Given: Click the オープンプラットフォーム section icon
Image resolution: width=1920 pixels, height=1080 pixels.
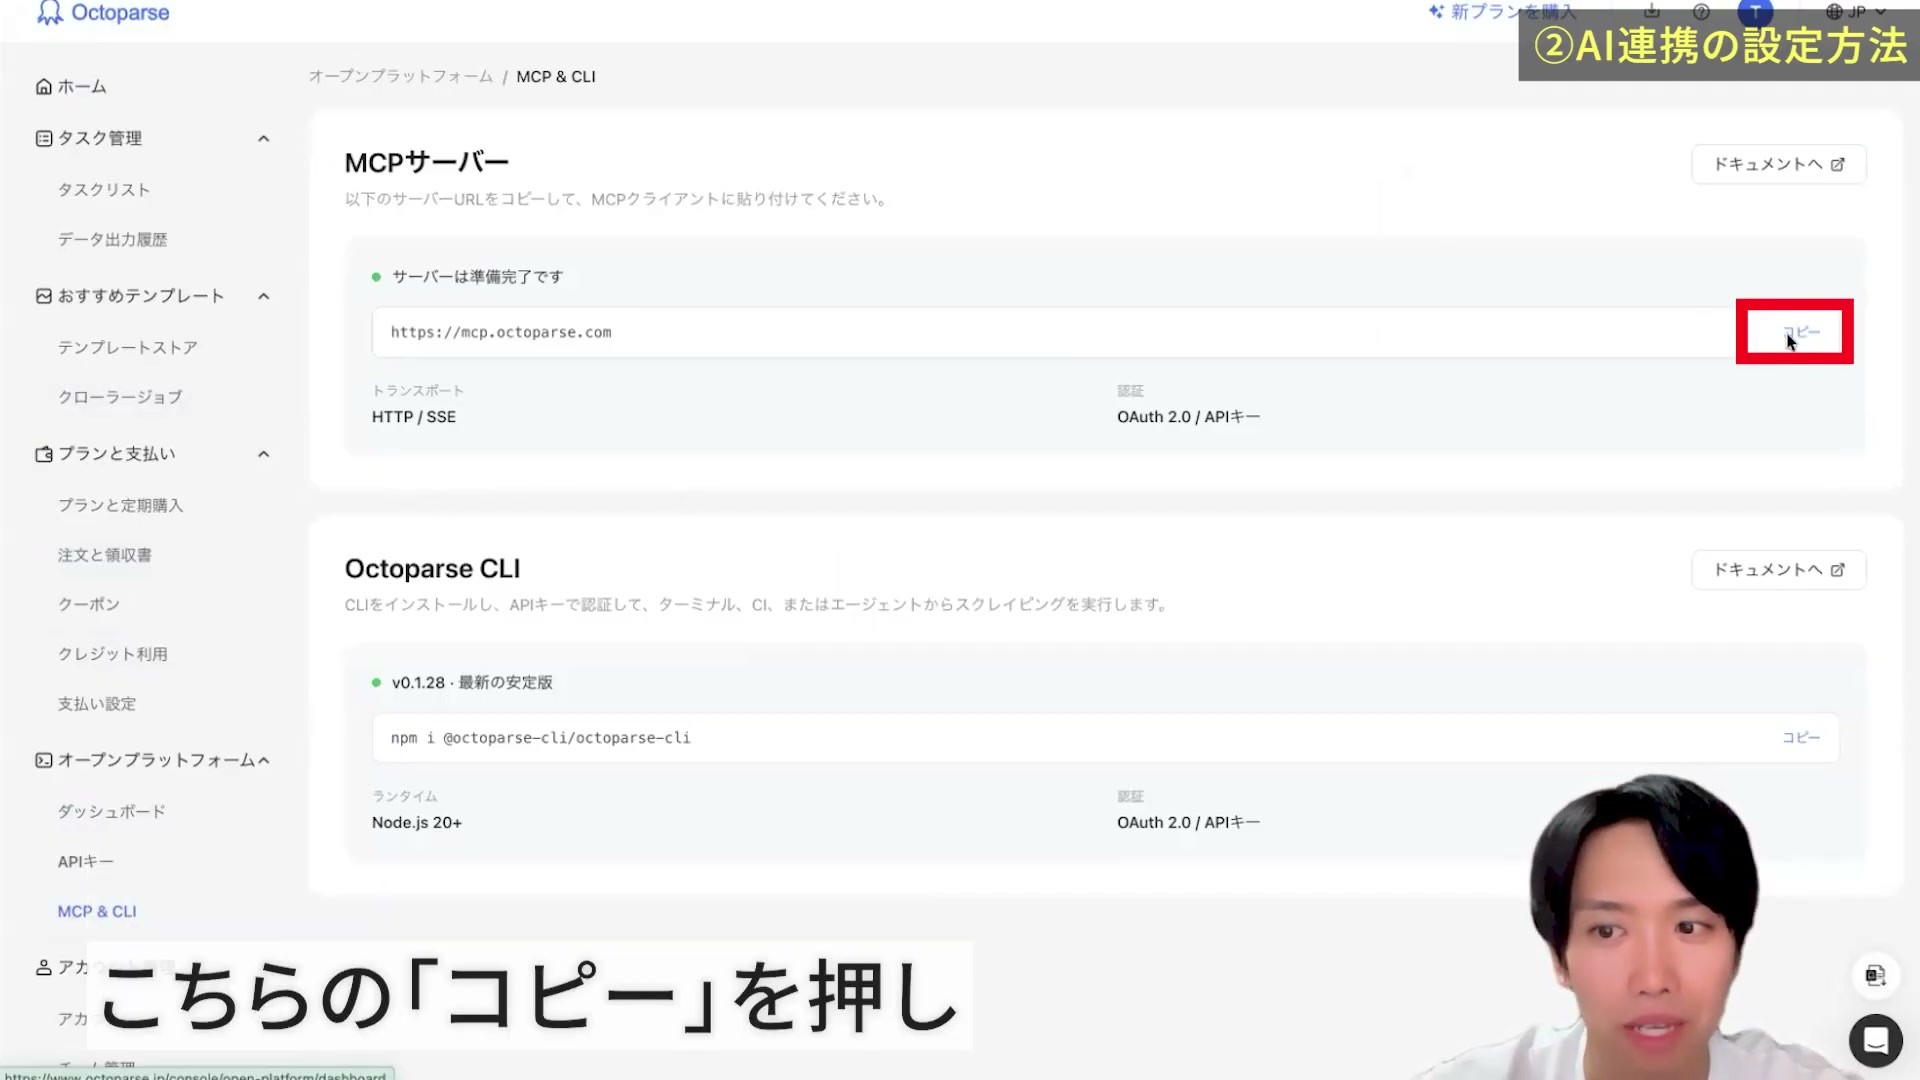Looking at the screenshot, I should (44, 761).
